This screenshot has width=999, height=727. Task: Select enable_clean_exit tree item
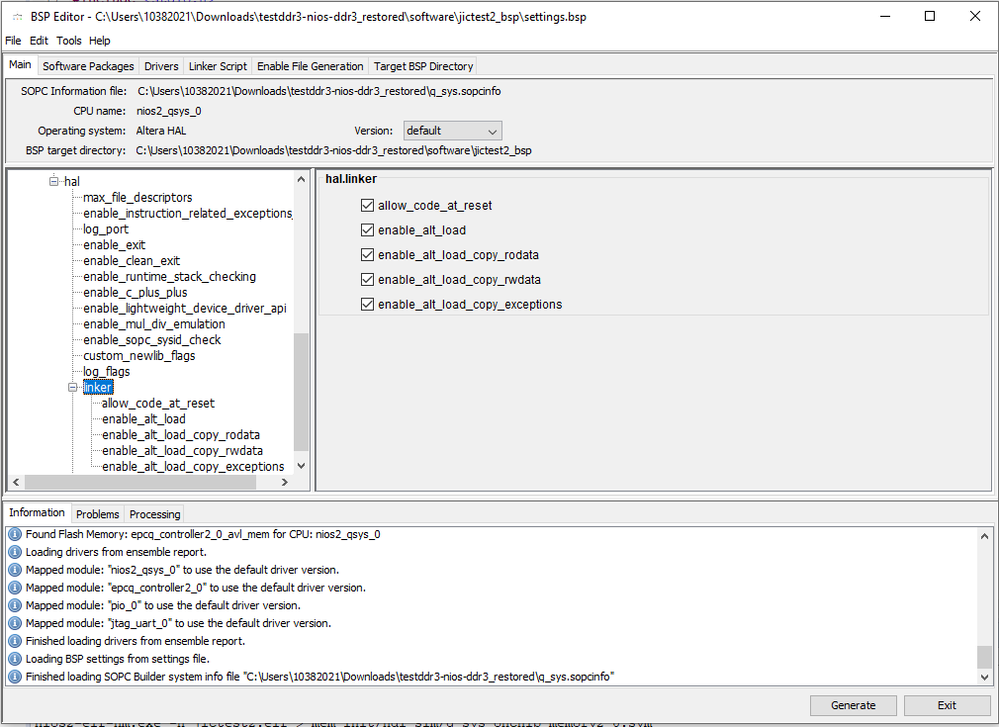[131, 261]
